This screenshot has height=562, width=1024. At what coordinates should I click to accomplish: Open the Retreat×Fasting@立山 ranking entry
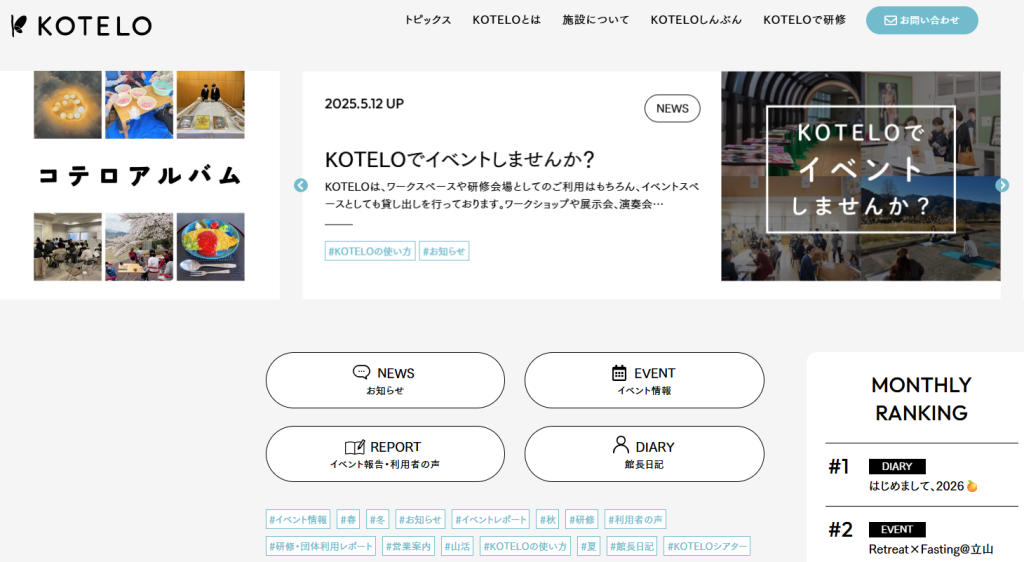coord(930,549)
